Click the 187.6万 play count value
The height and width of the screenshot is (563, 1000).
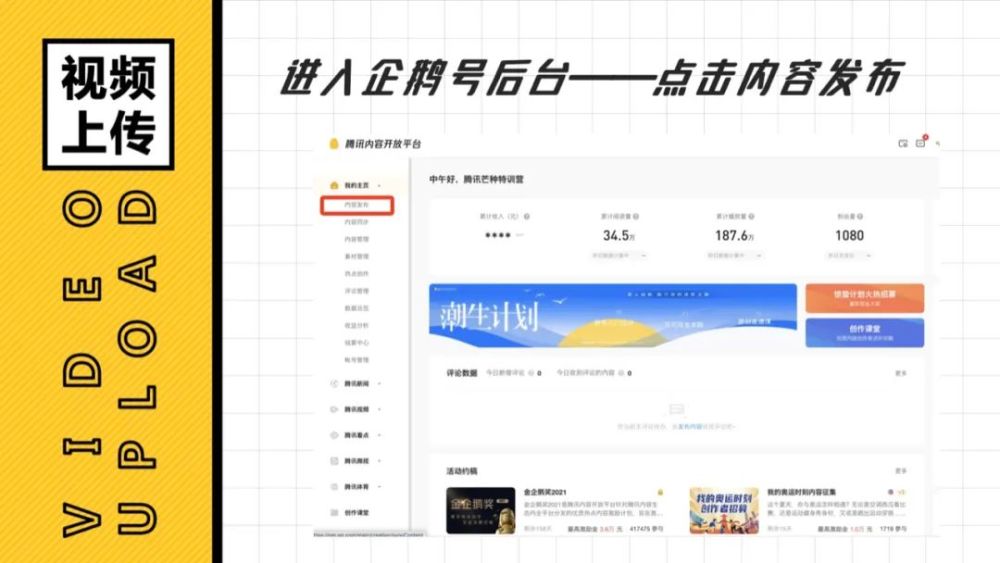(x=734, y=235)
